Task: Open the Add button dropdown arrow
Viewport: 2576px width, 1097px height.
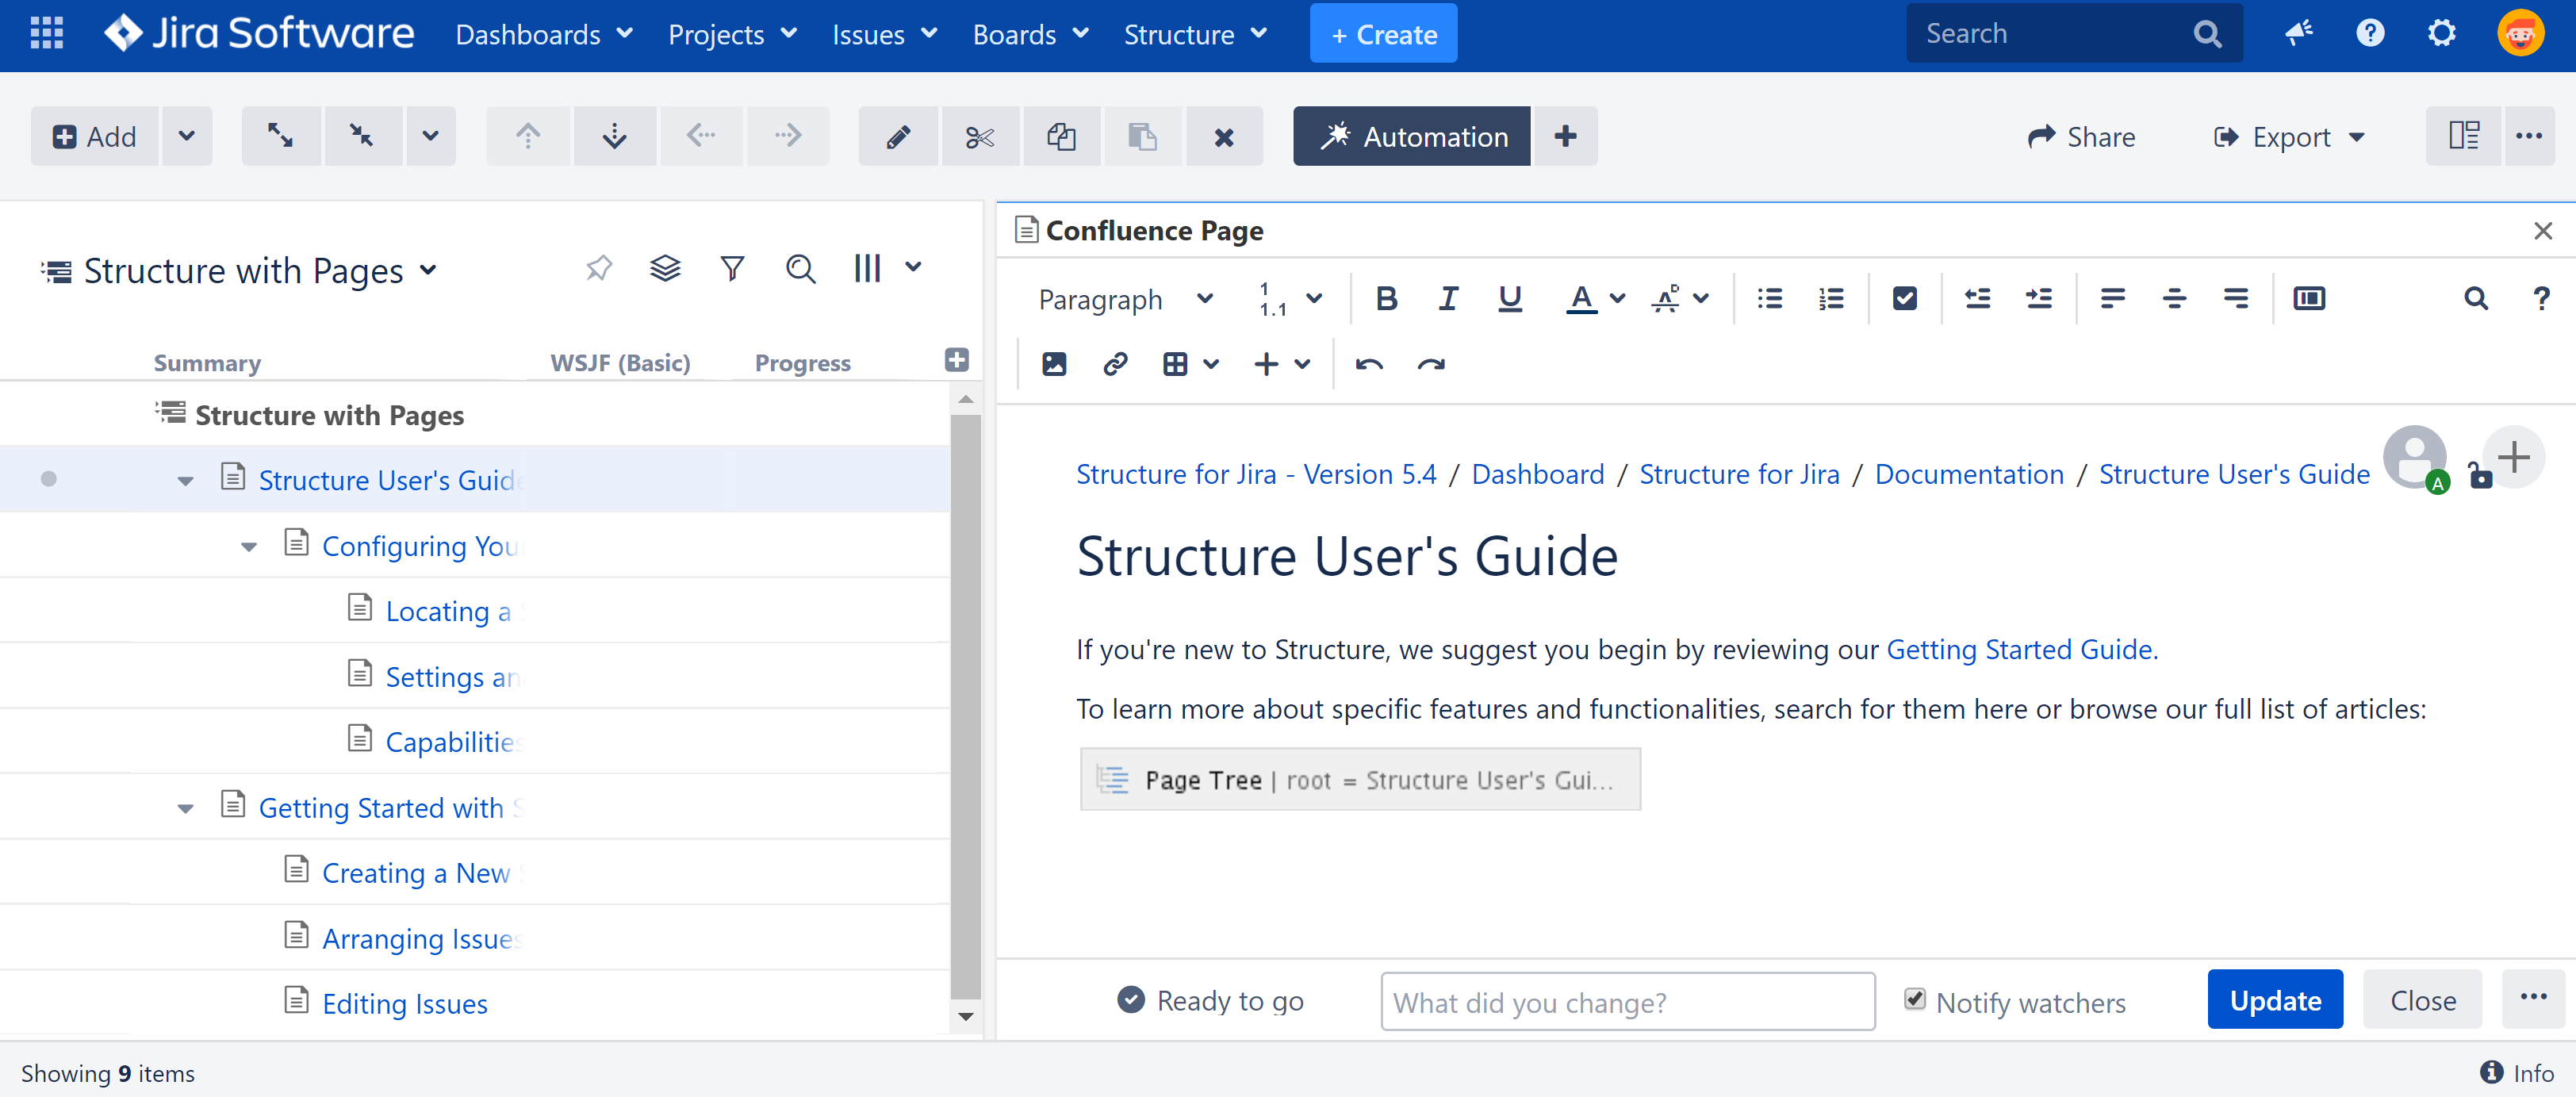Action: coord(187,136)
